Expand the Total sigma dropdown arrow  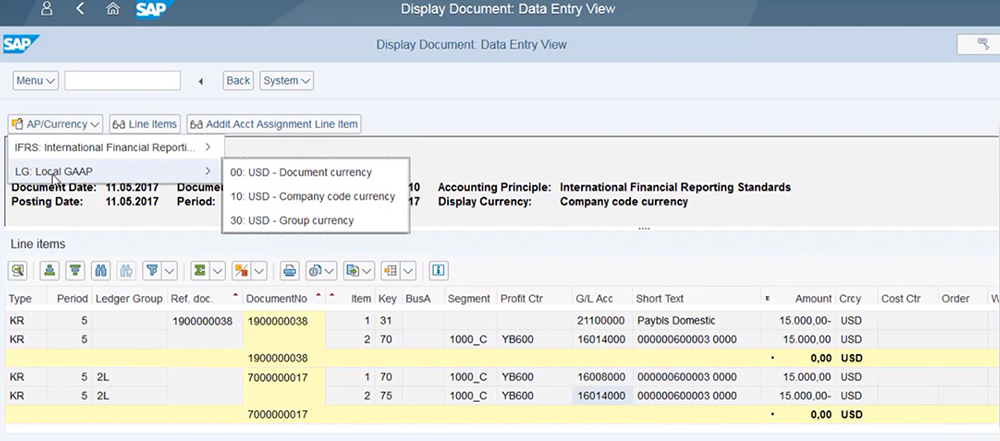[x=217, y=270]
